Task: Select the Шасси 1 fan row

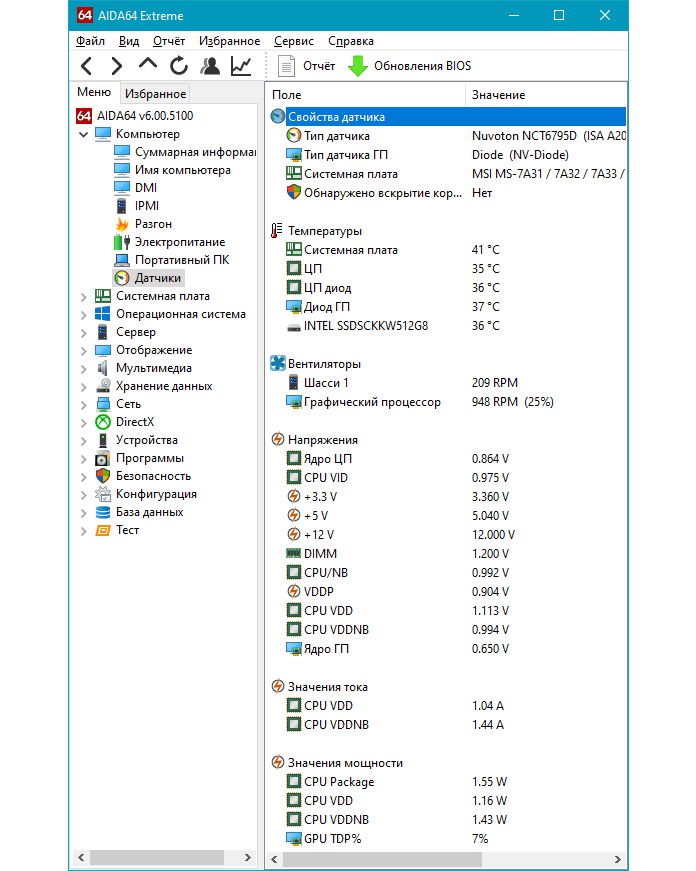Action: click(x=448, y=383)
